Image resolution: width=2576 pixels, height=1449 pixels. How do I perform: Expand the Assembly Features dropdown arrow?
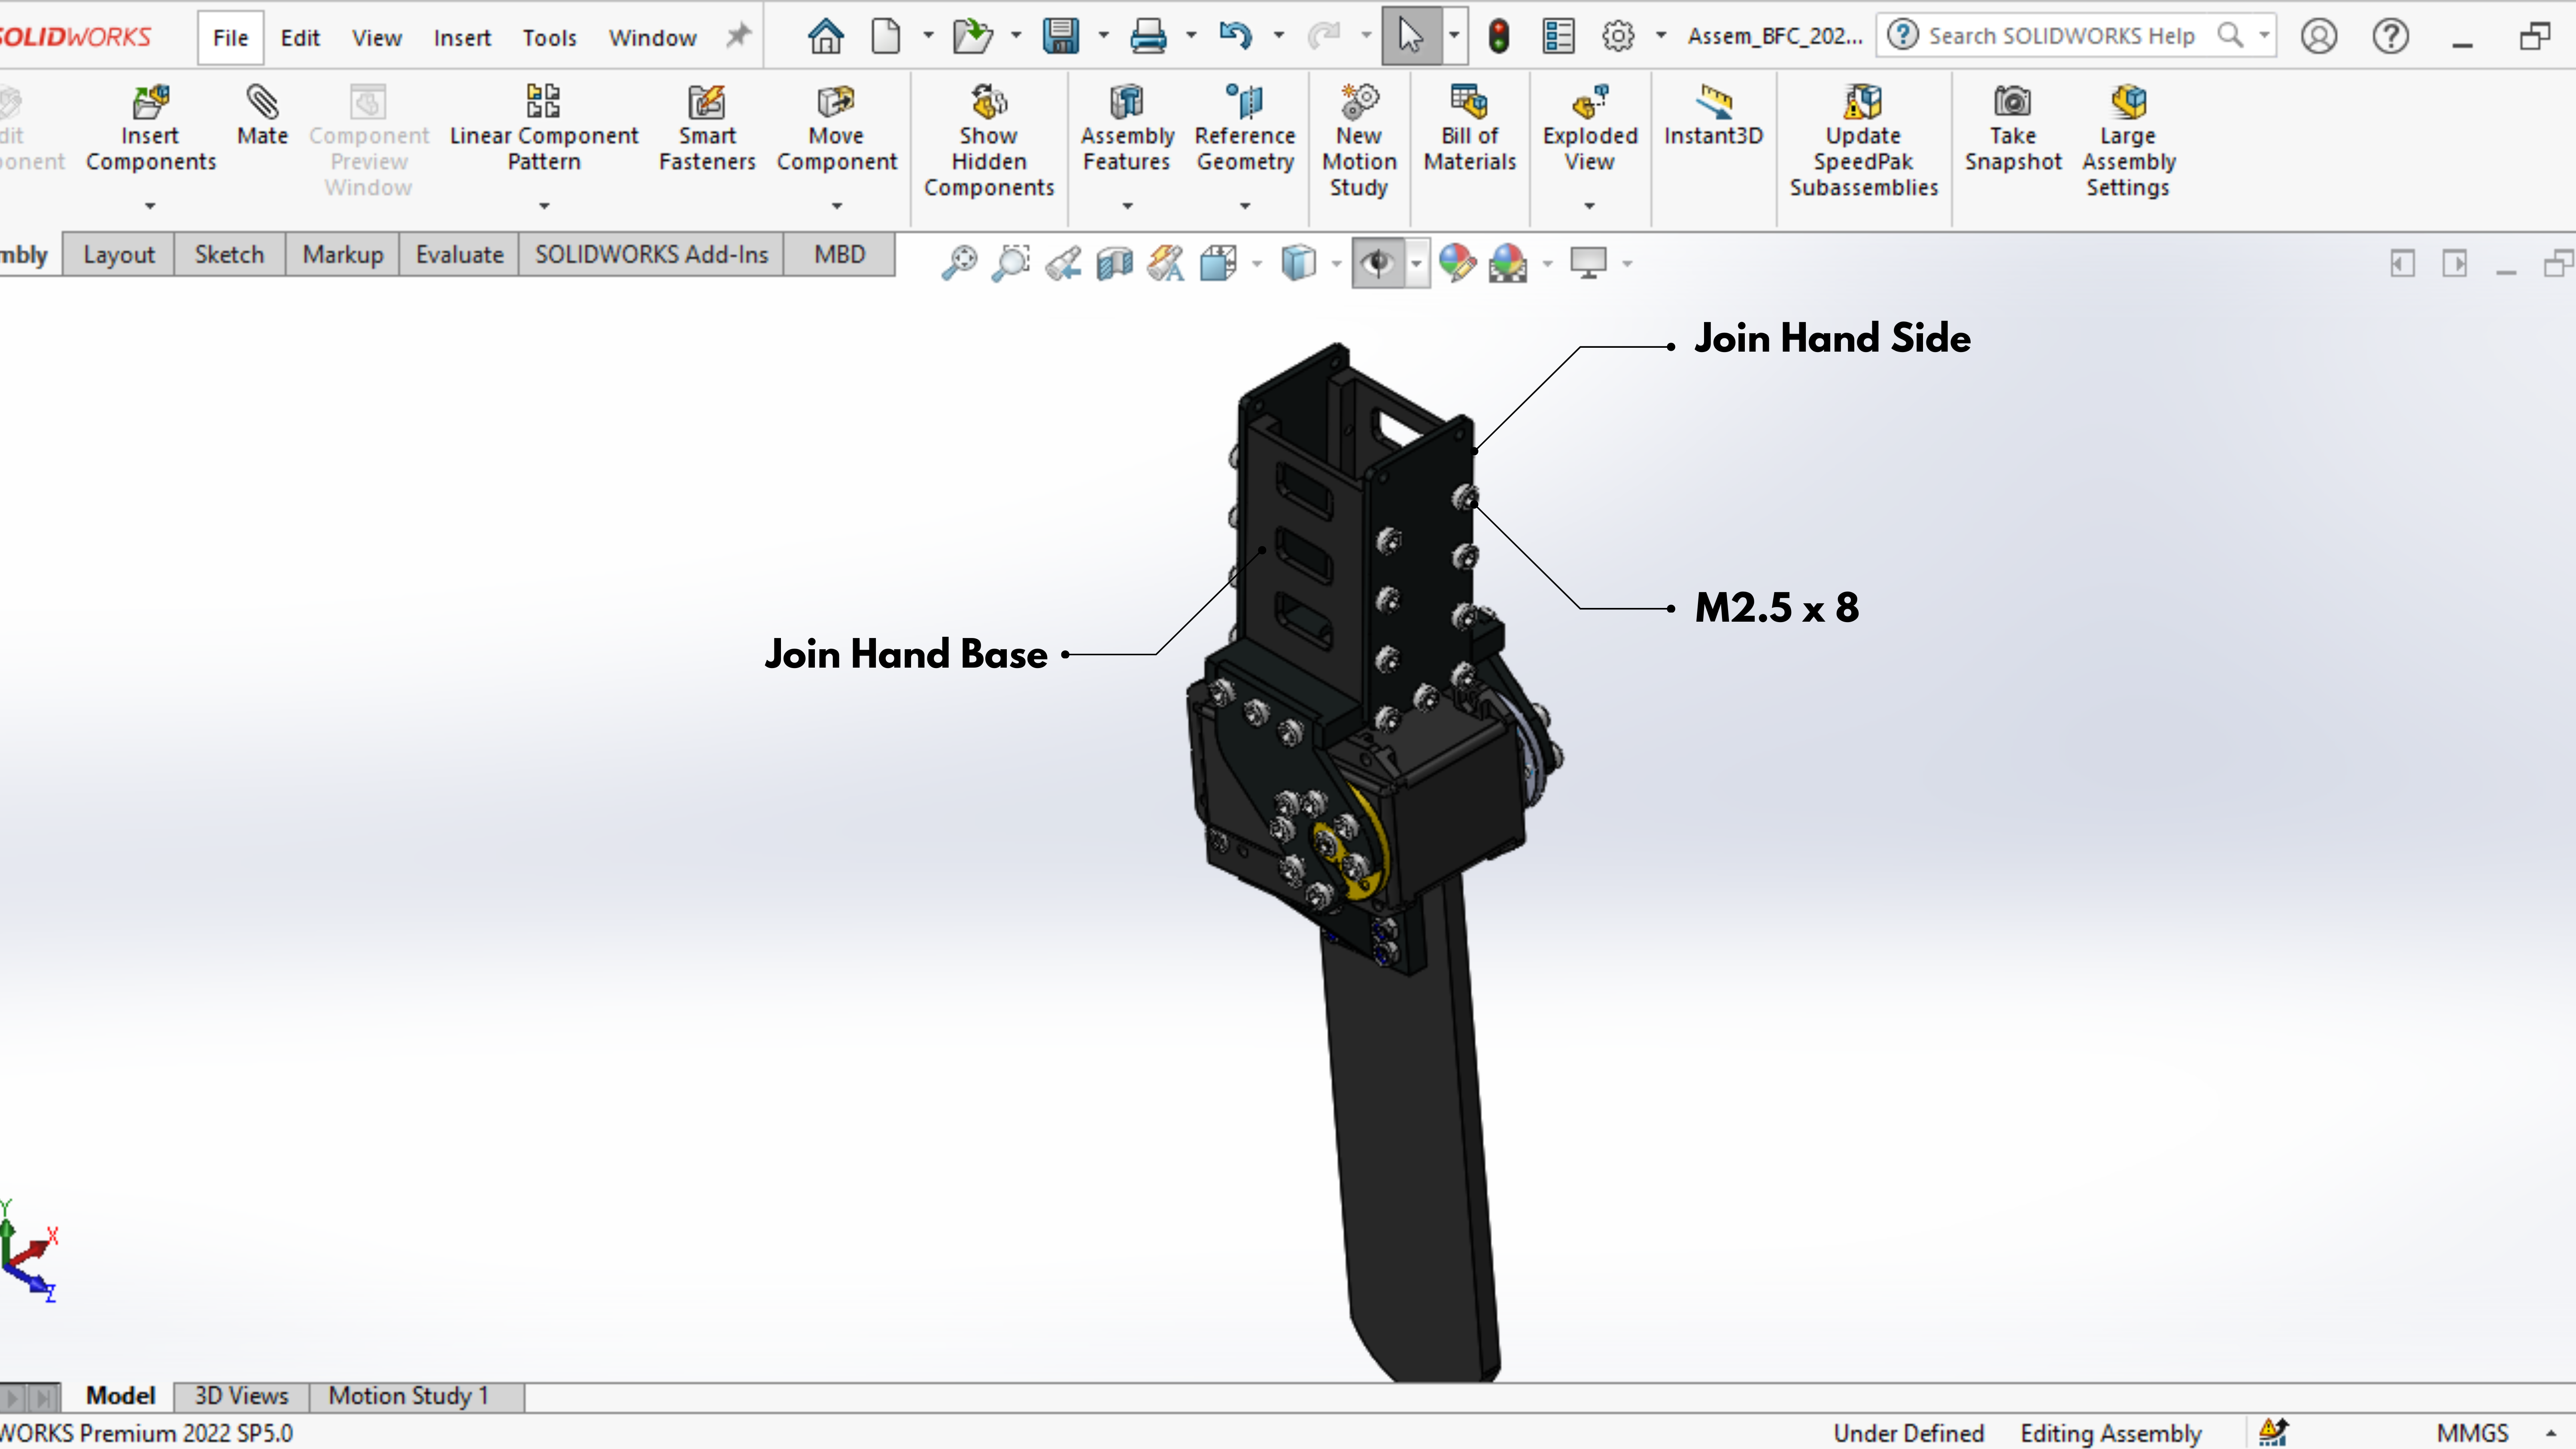pyautogui.click(x=1127, y=206)
